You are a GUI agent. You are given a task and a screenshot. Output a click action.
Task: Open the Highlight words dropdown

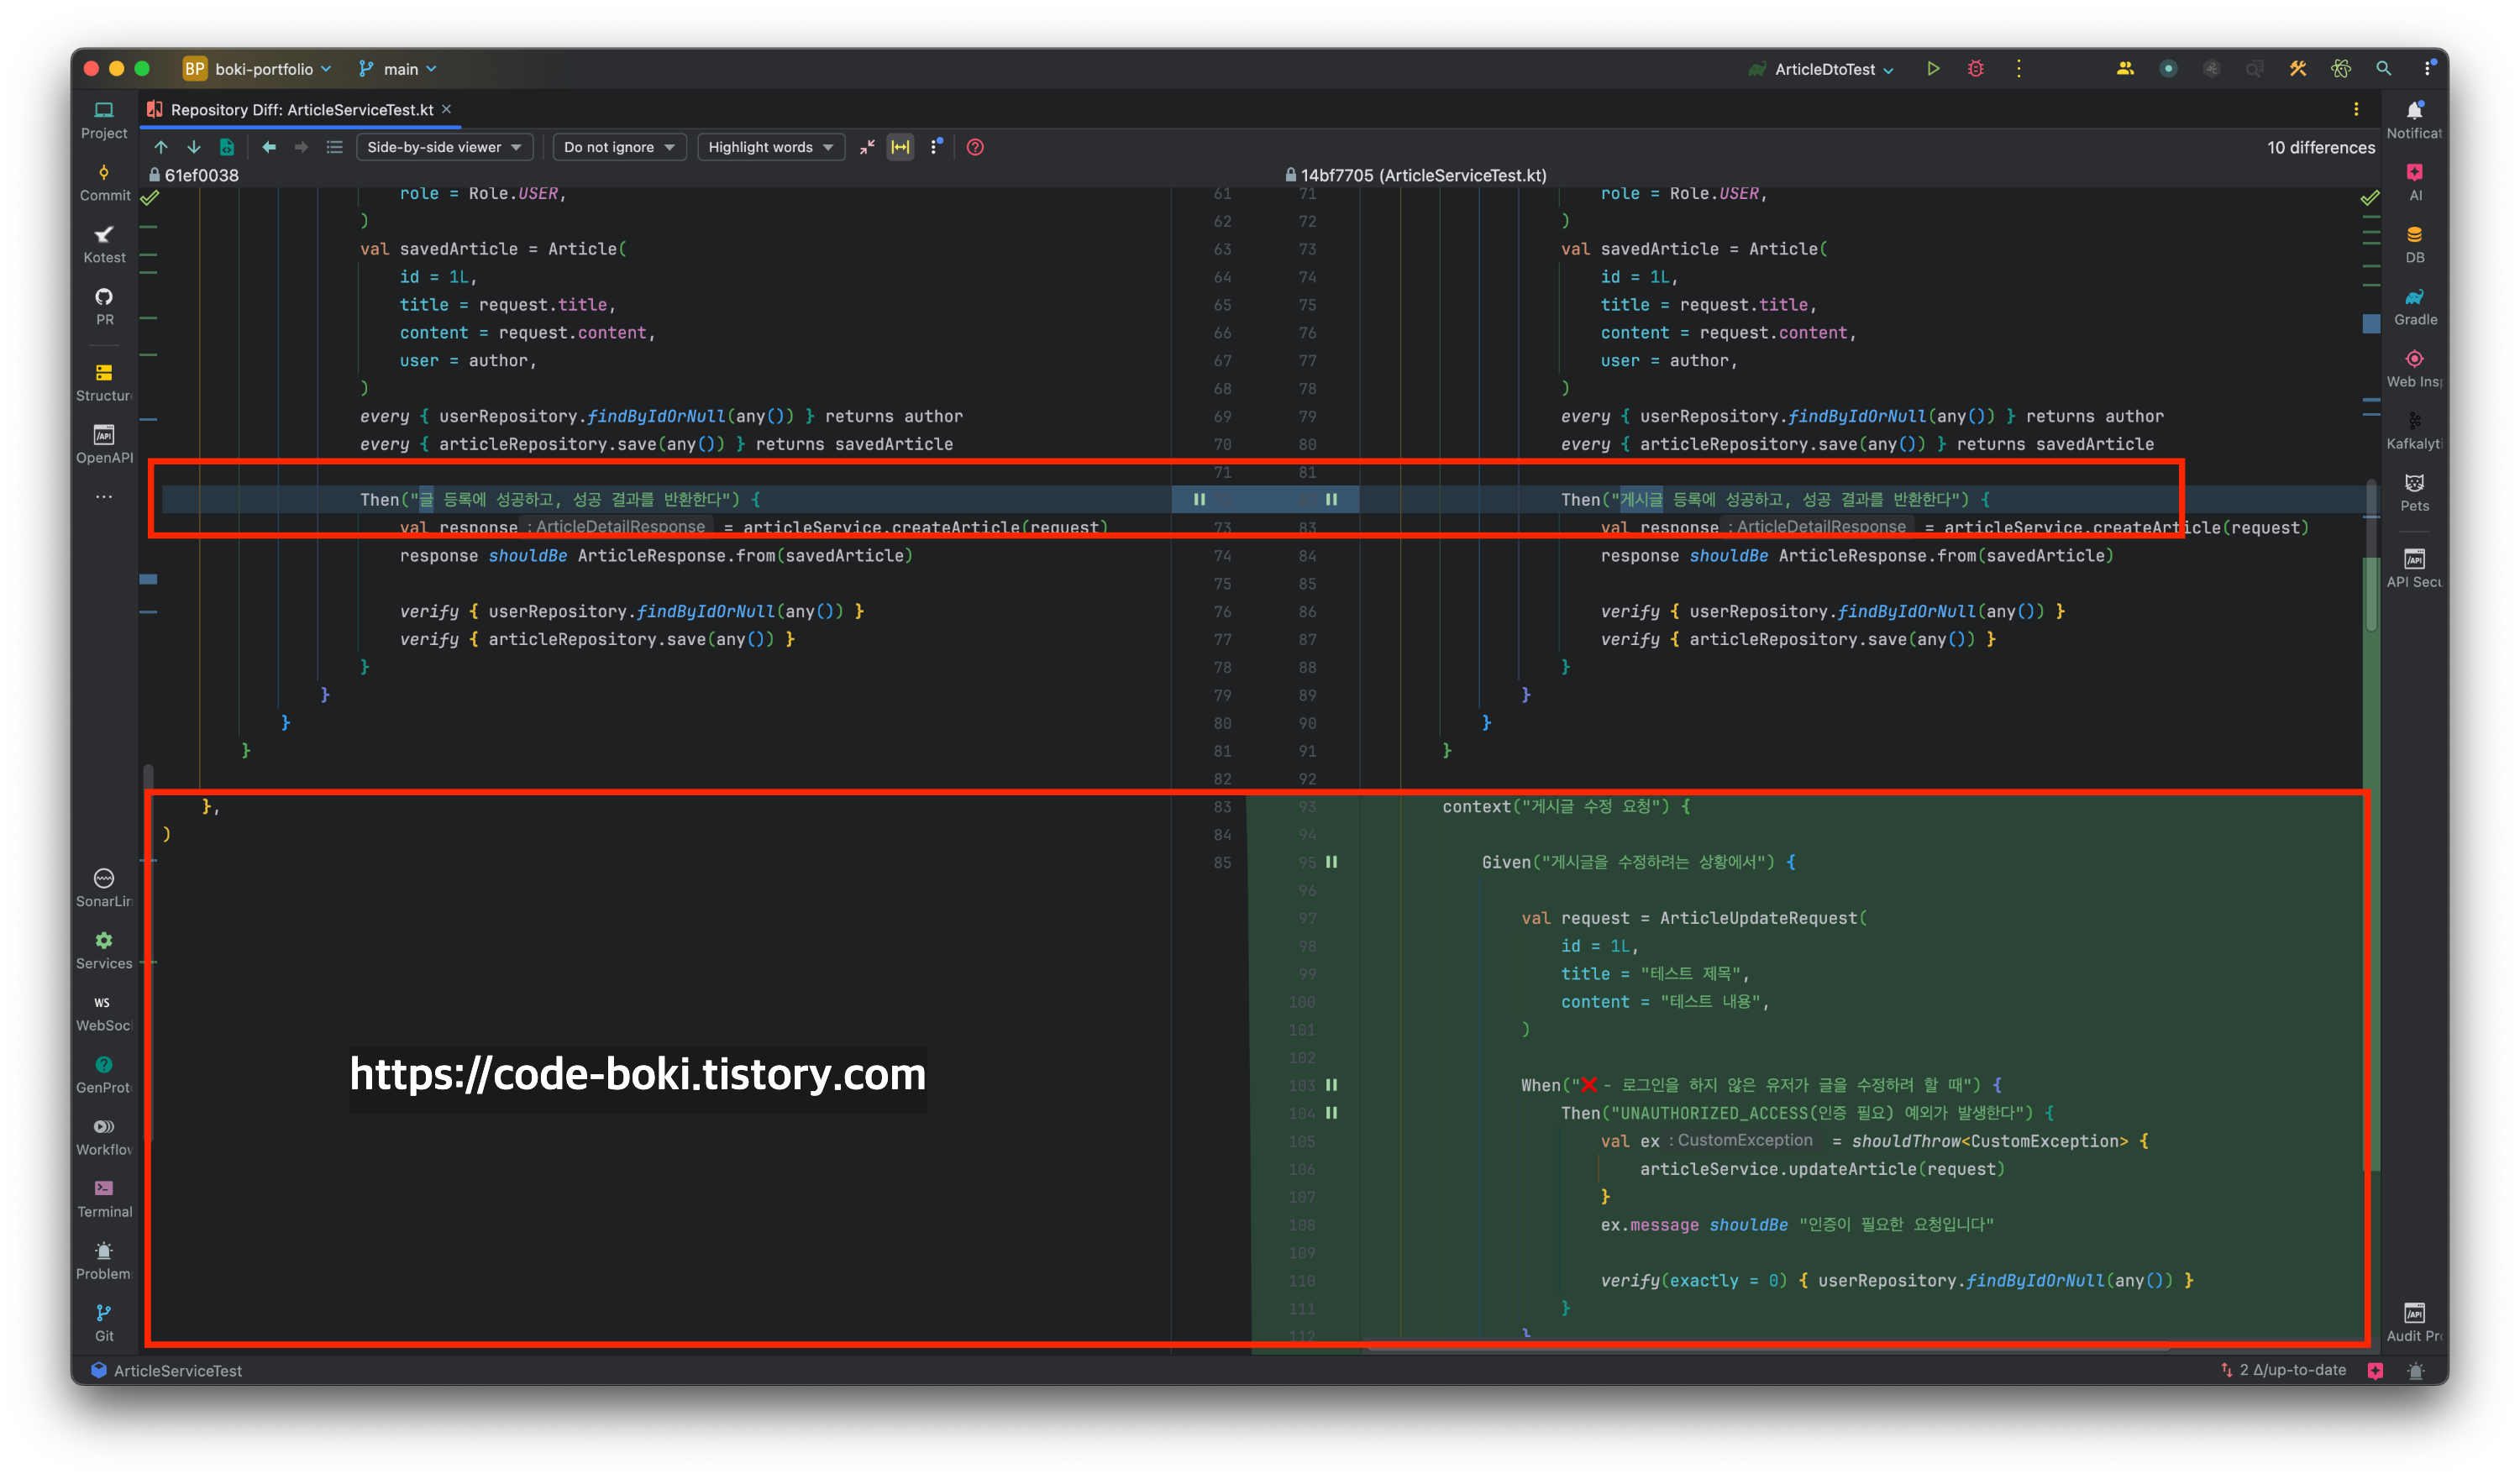coord(770,147)
